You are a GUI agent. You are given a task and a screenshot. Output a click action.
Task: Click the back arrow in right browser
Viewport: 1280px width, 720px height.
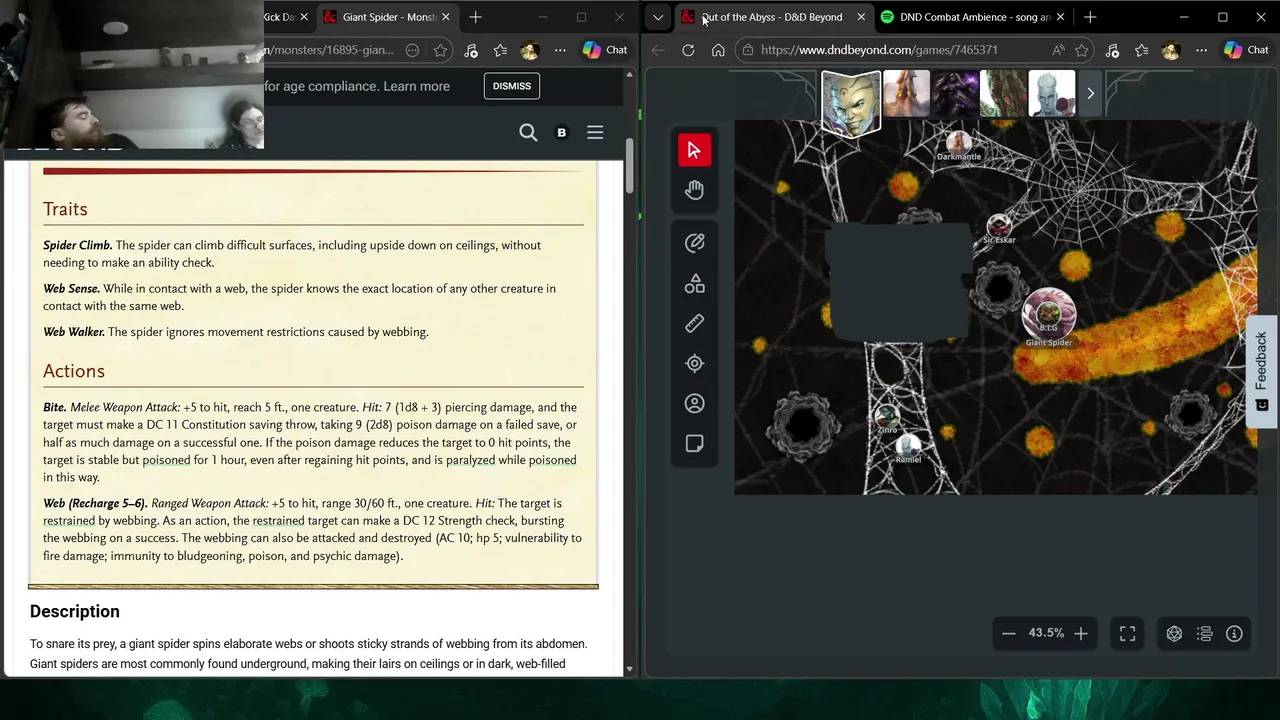click(x=657, y=50)
